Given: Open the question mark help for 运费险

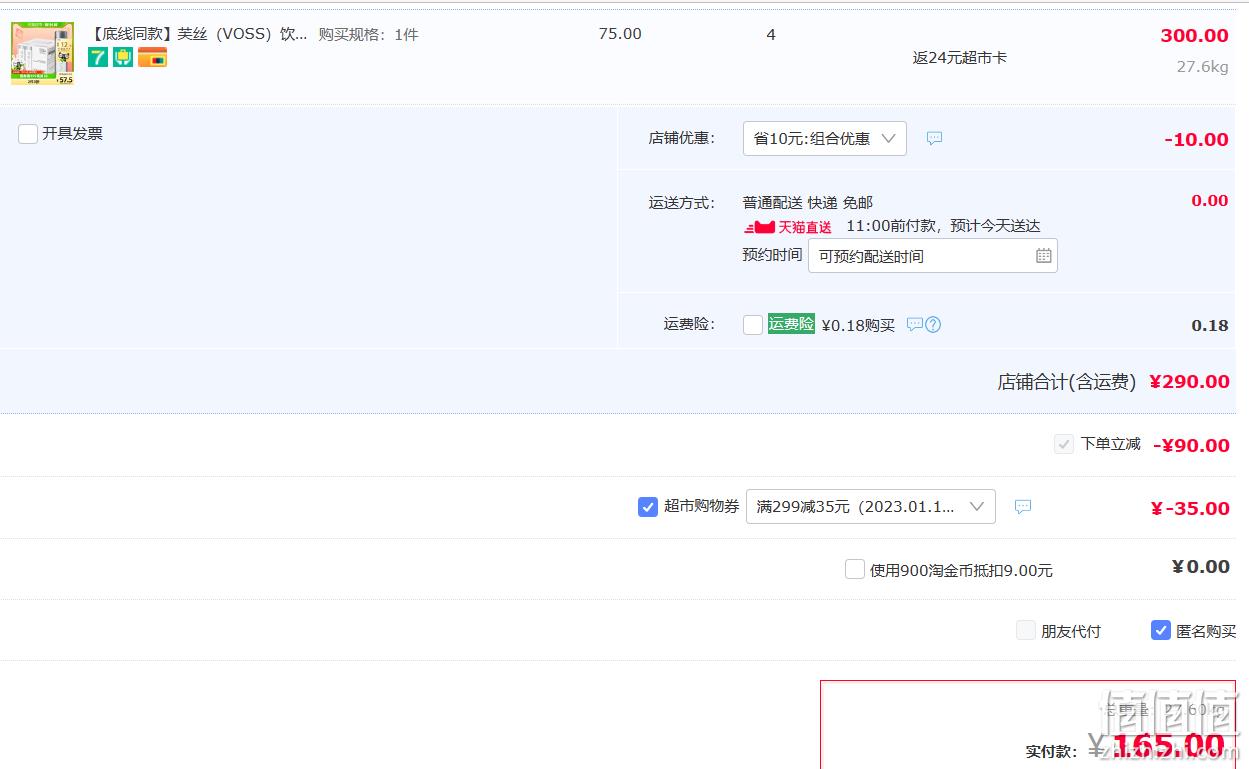Looking at the screenshot, I should coord(933,325).
